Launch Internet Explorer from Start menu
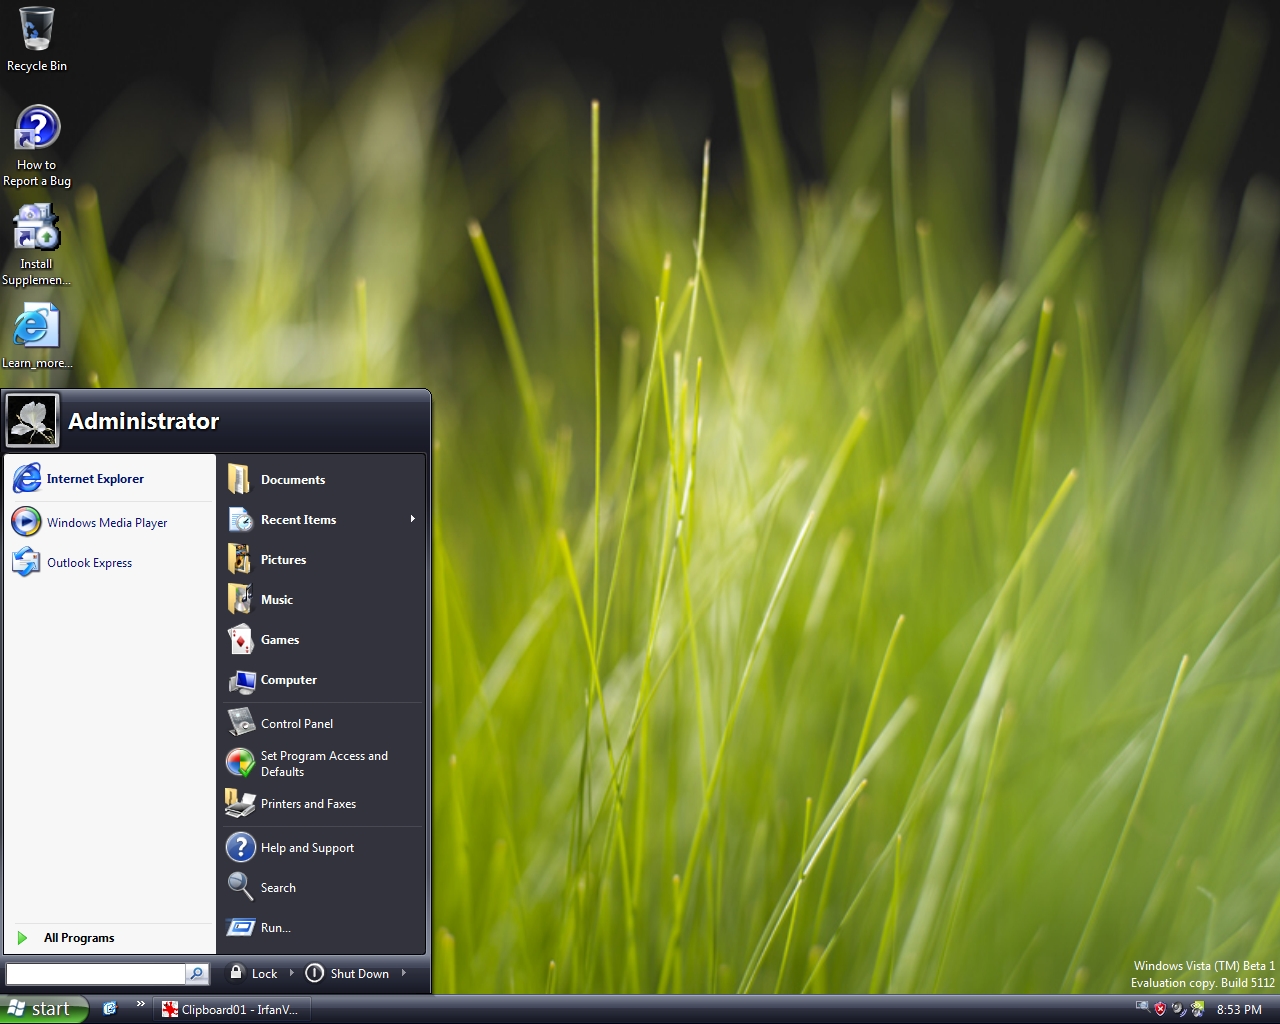 tap(110, 479)
